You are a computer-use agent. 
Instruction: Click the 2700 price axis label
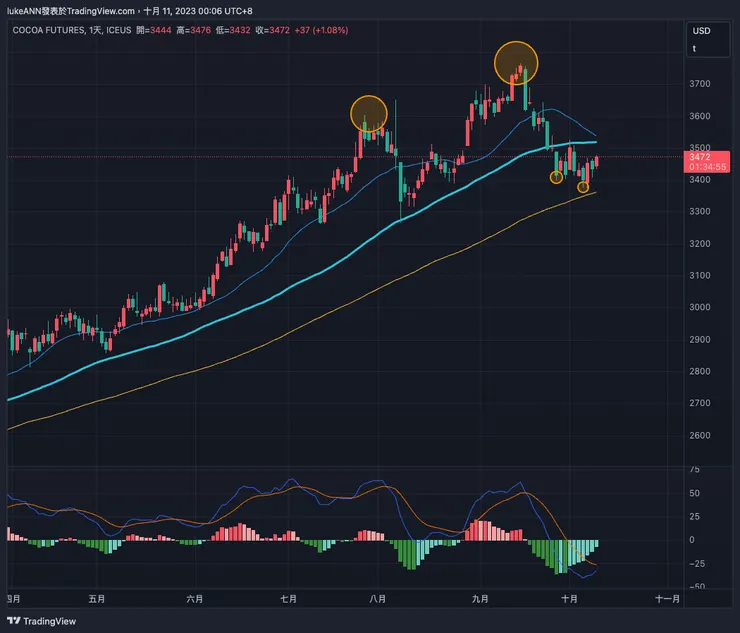click(x=699, y=403)
